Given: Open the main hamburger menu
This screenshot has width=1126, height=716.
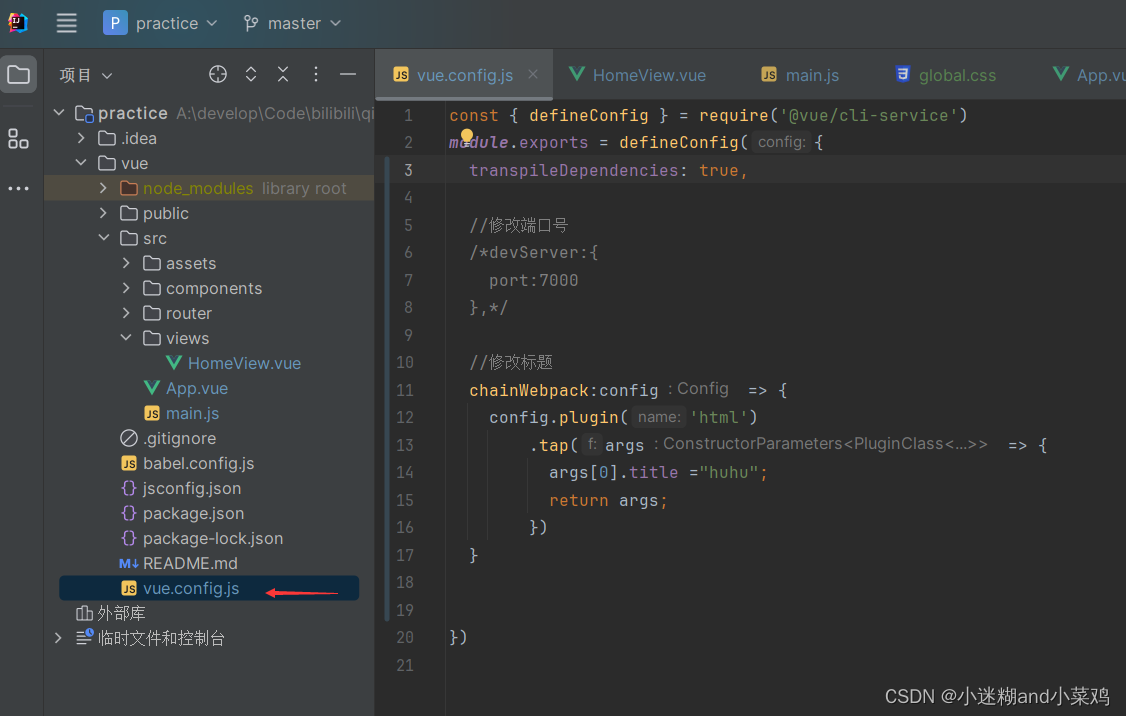Looking at the screenshot, I should [x=67, y=23].
